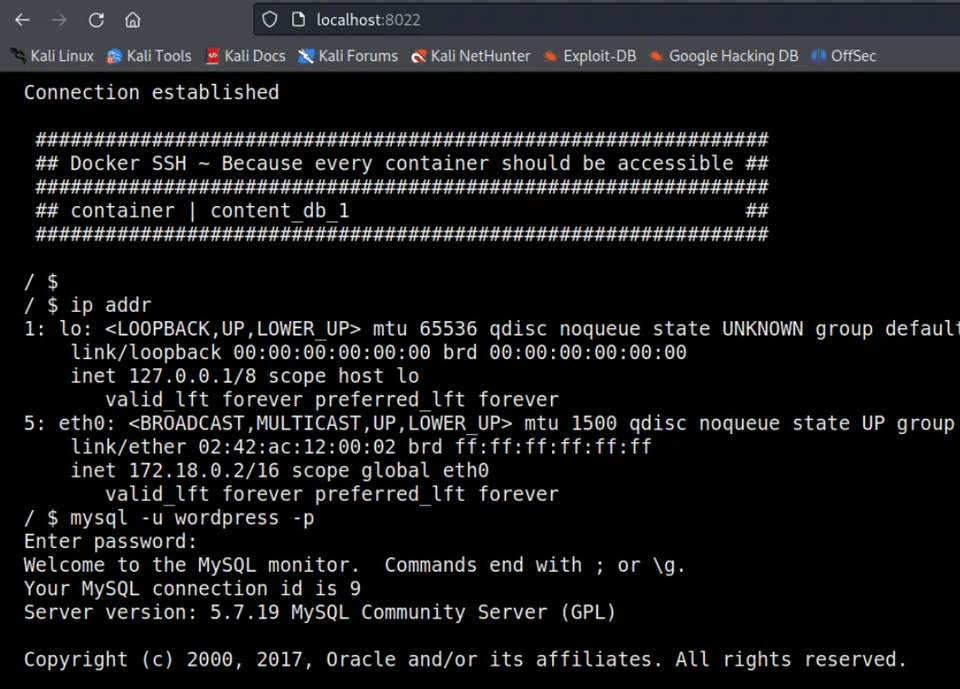Click the shield tracking protection icon
Screen dimensions: 960x689
click(270, 20)
